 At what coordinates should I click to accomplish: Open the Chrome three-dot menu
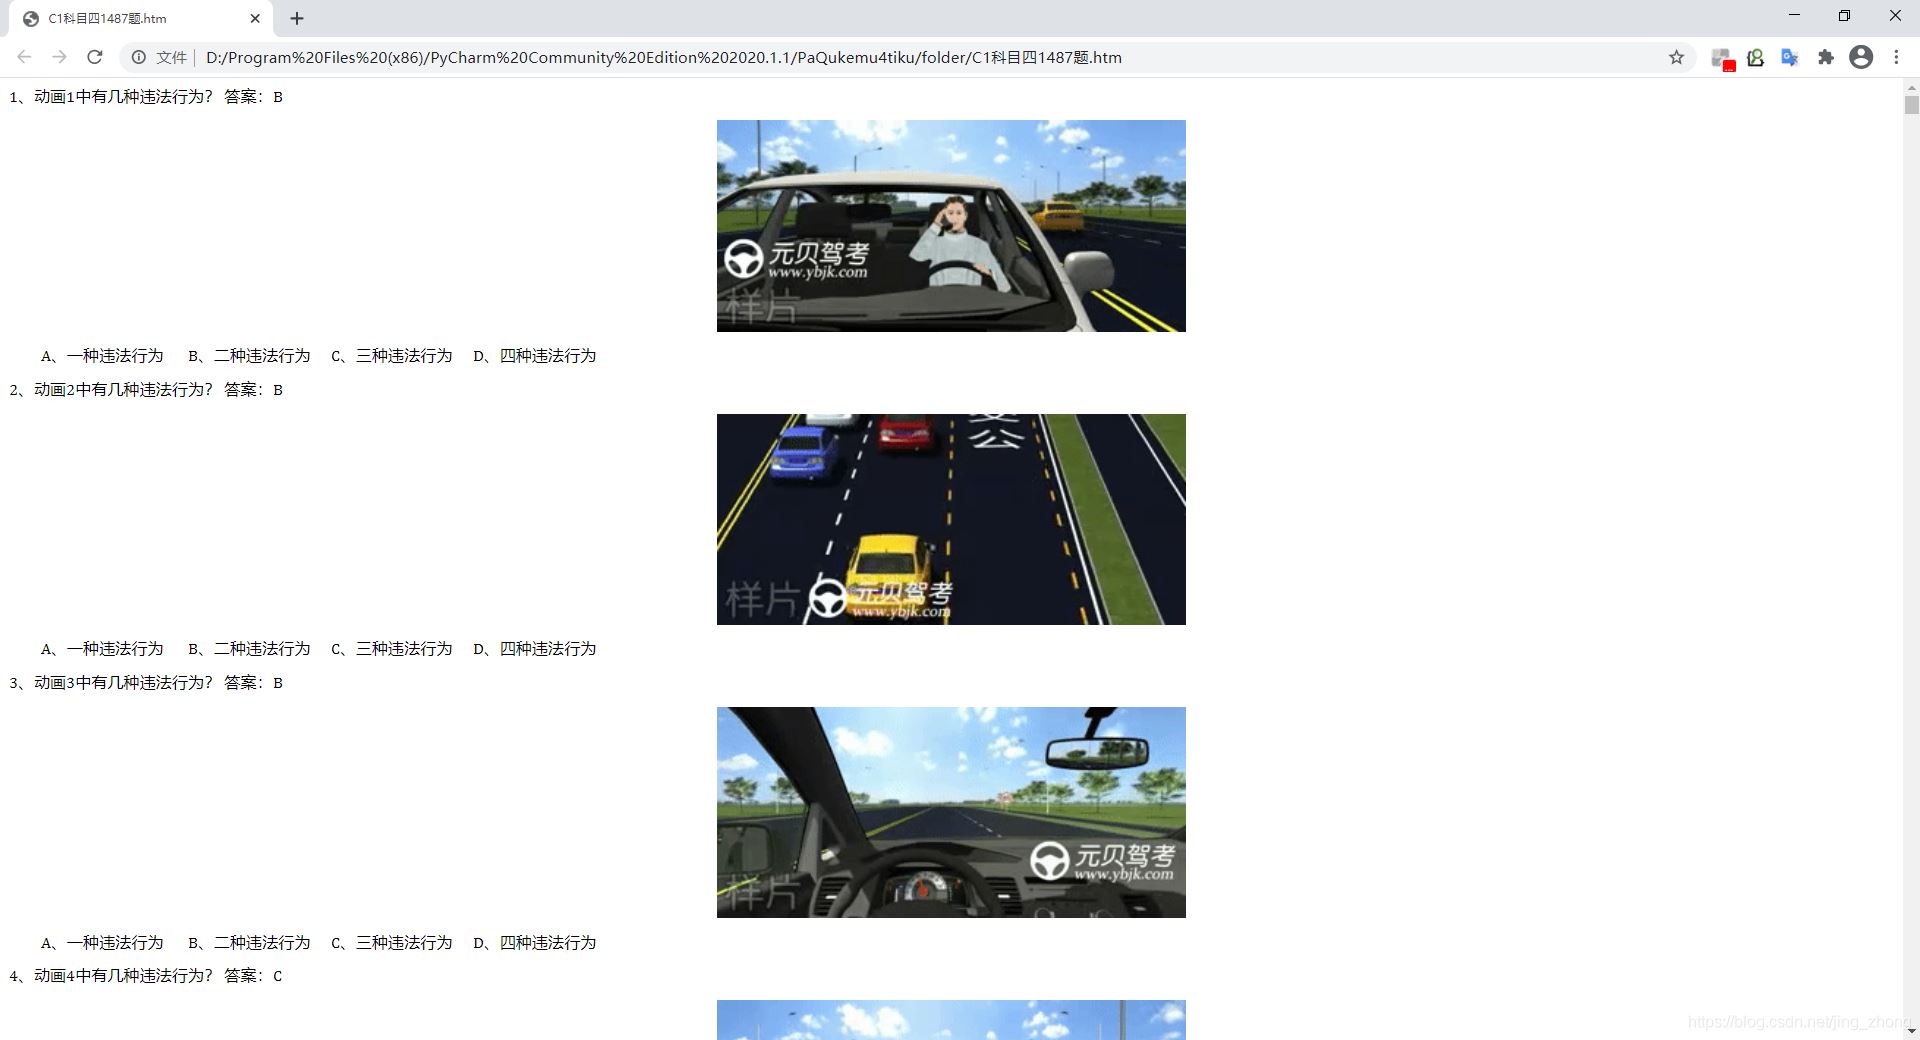click(x=1896, y=57)
